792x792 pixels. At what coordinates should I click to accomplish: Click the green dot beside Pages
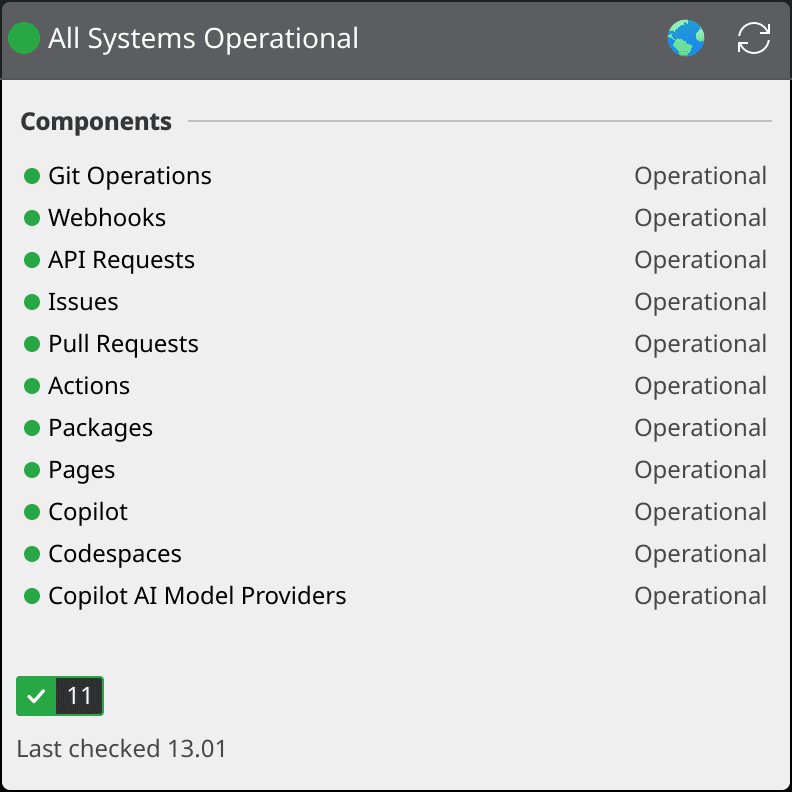click(x=32, y=470)
